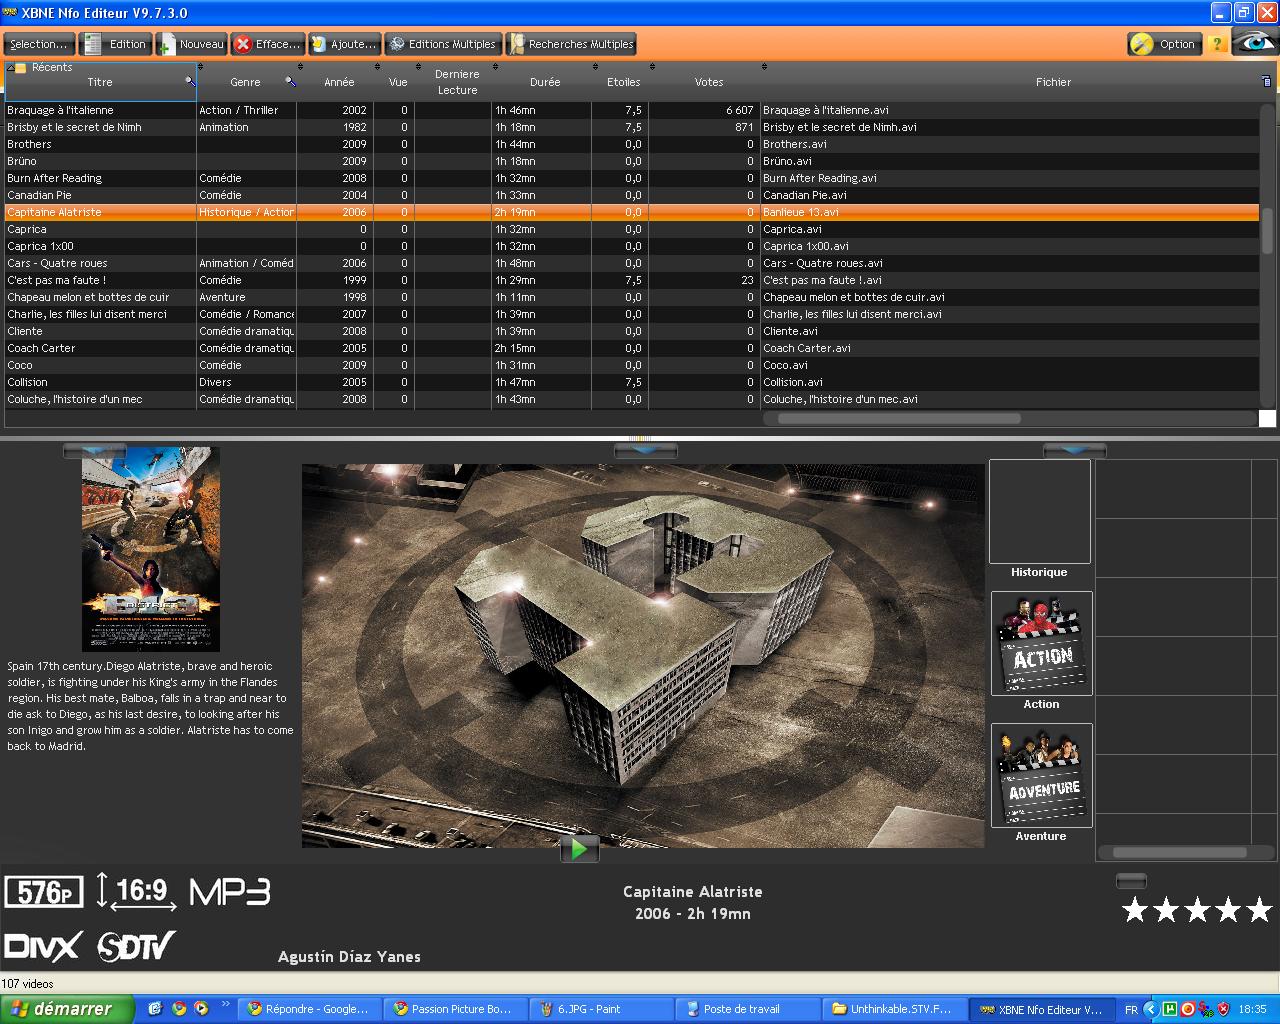Set rating with the first star
The height and width of the screenshot is (1024, 1280).
(x=1135, y=909)
